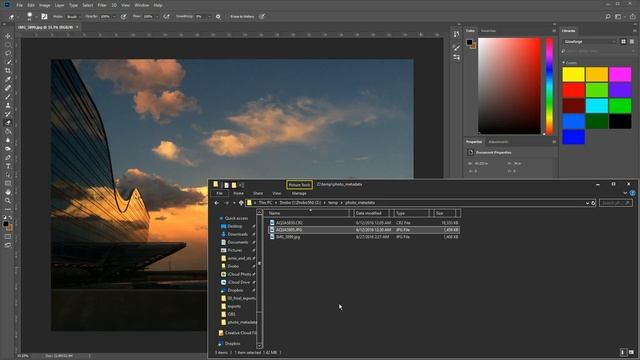The height and width of the screenshot is (360, 640).
Task: Open Downloads in Quick access
Action: pyautogui.click(x=238, y=234)
